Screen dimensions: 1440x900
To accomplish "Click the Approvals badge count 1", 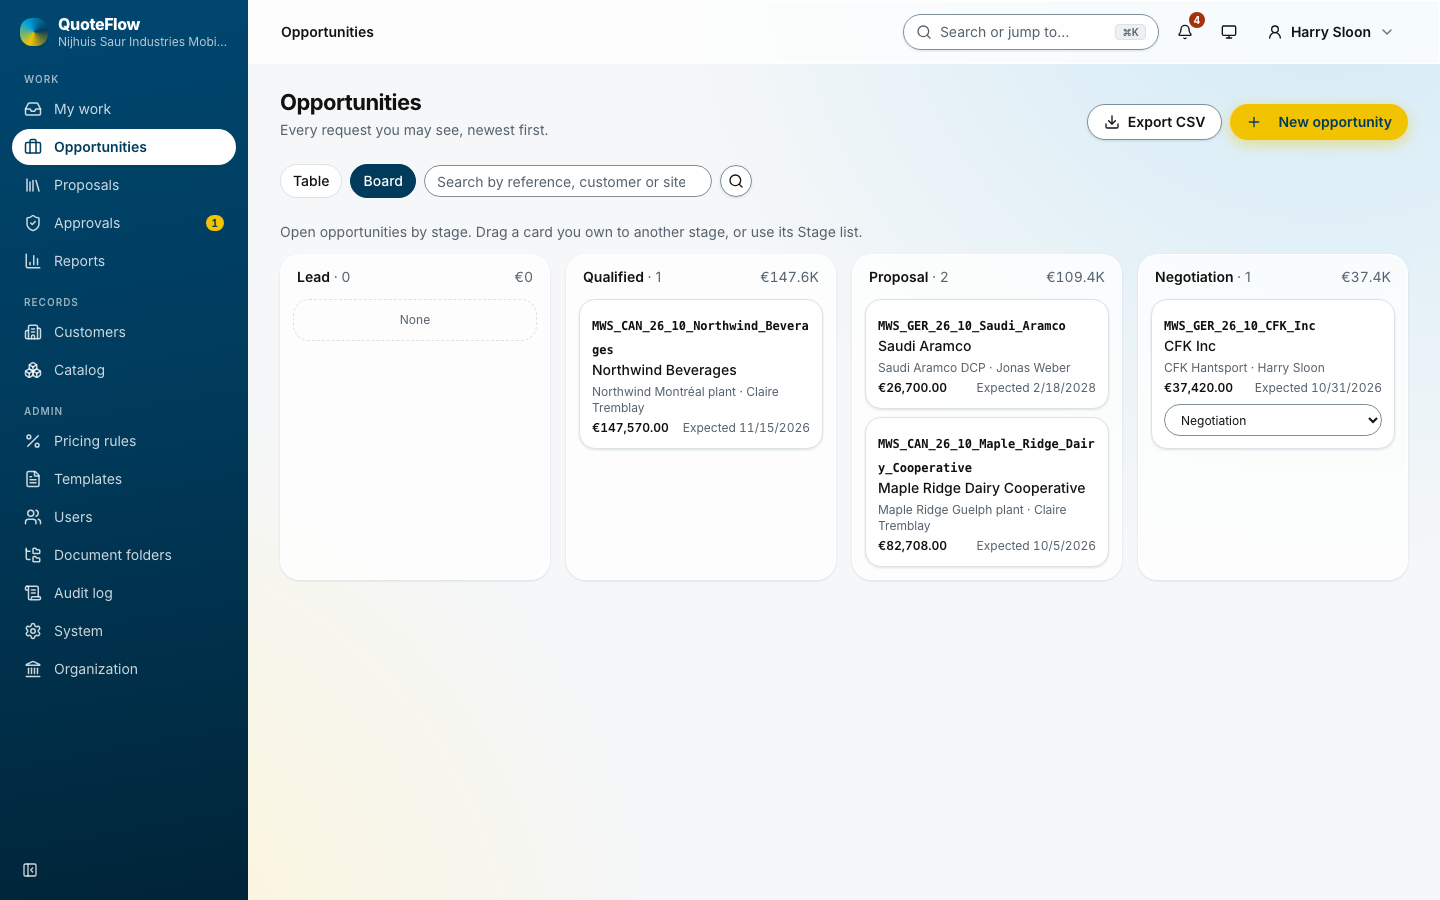I will 214,223.
